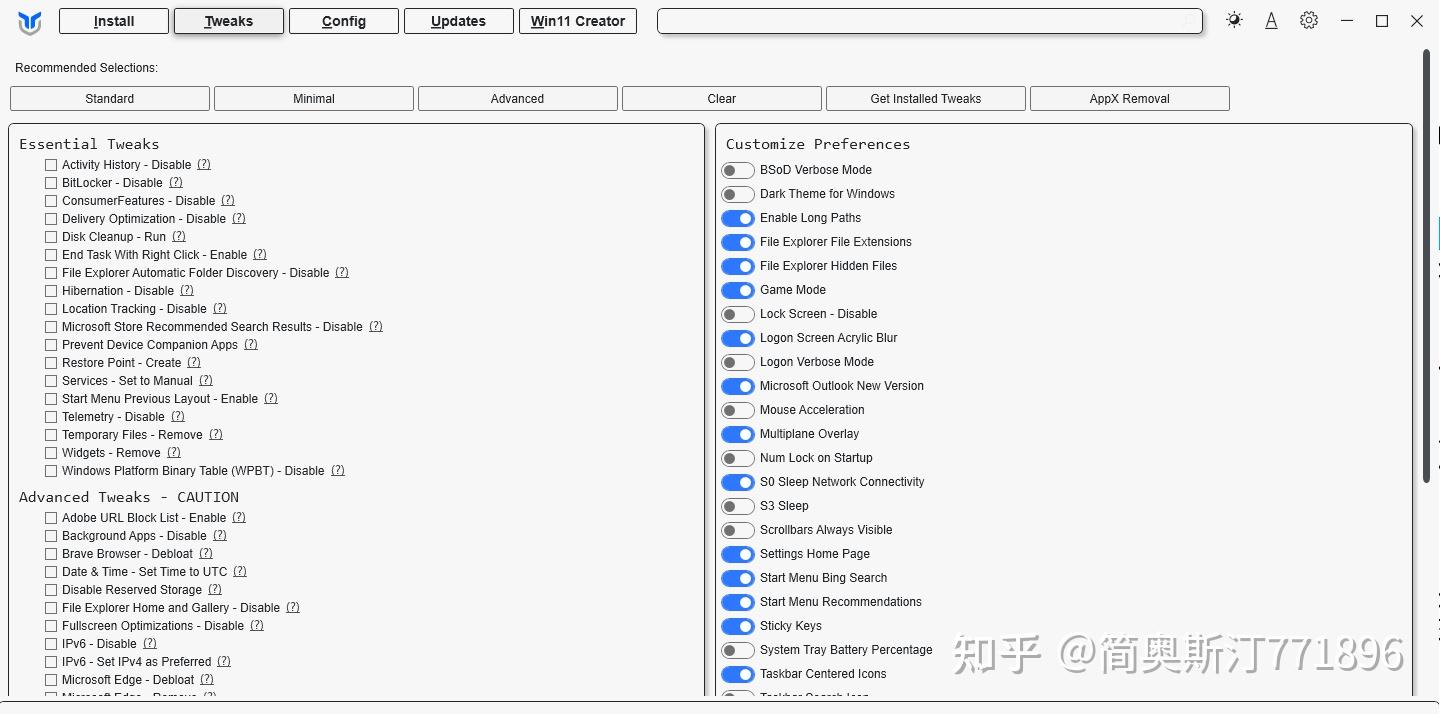Image resolution: width=1440 pixels, height=714 pixels.
Task: Check Restore Point - Create
Action: point(51,363)
